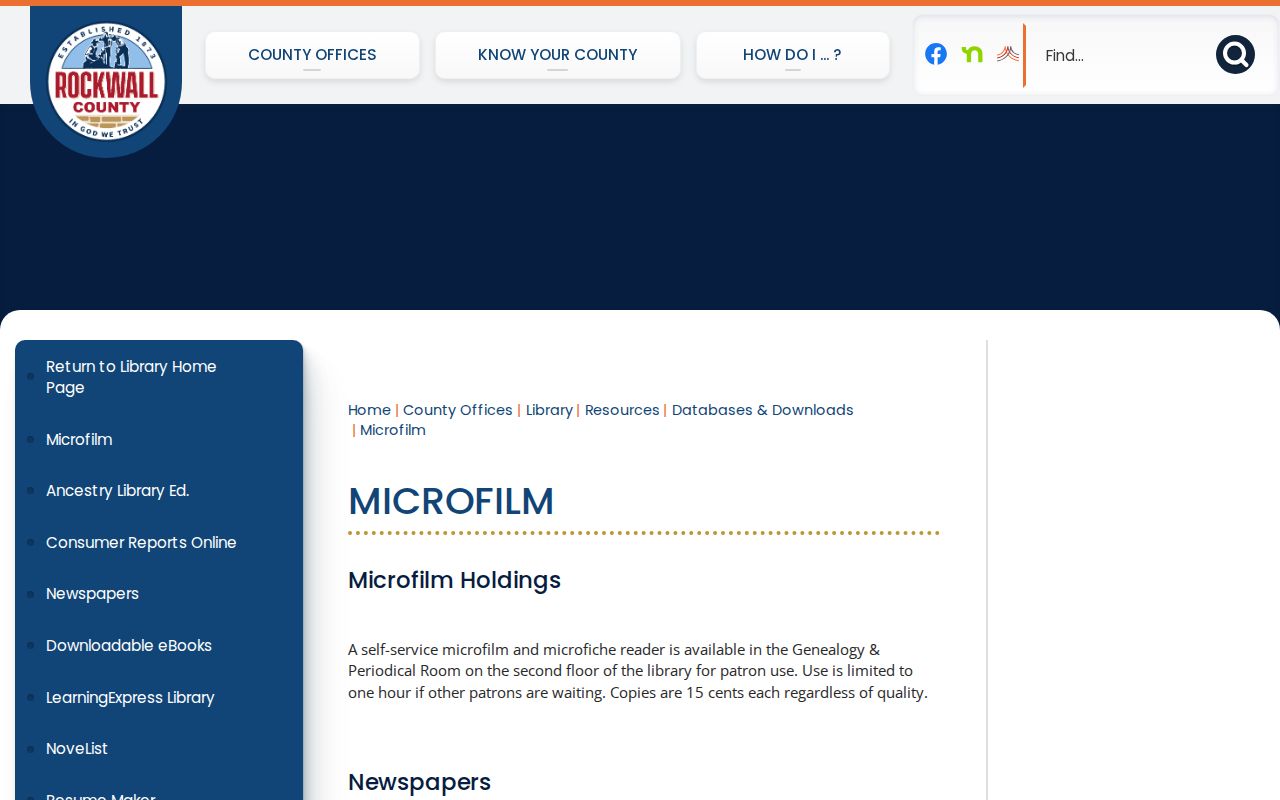1280x800 pixels.
Task: Click the Rockwall County logo
Action: (x=106, y=81)
